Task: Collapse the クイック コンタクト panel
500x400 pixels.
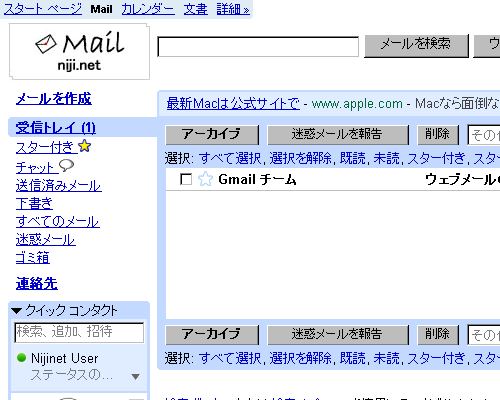Action: (16, 311)
